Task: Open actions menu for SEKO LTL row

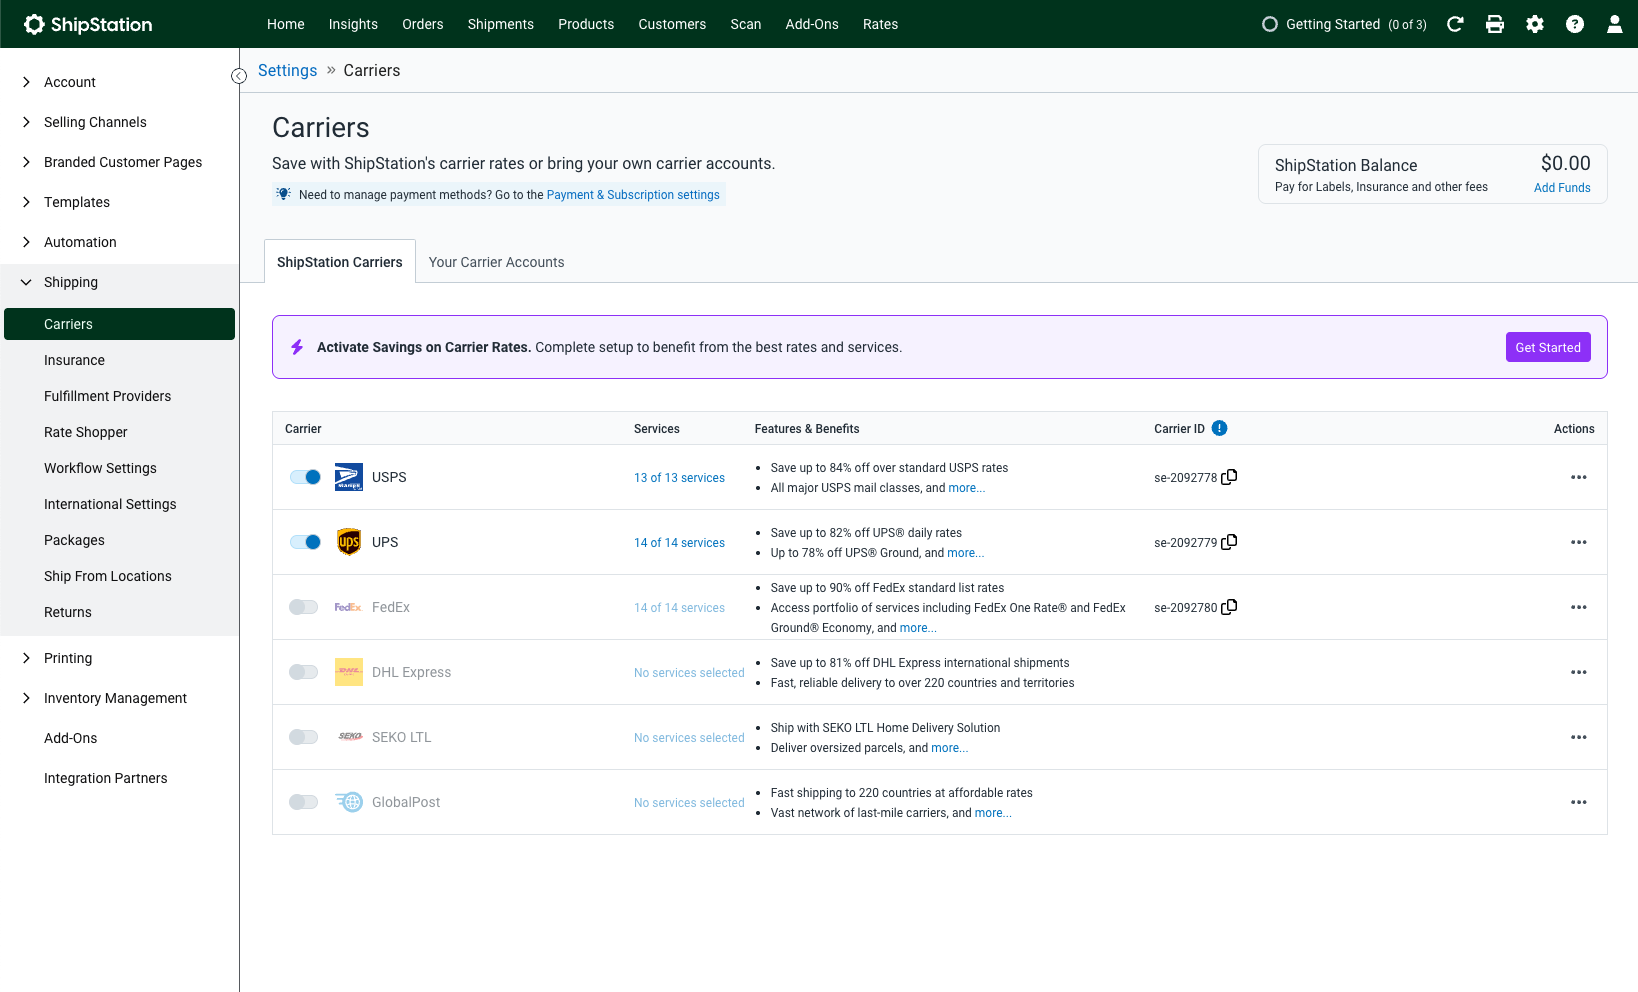Action: [1579, 737]
